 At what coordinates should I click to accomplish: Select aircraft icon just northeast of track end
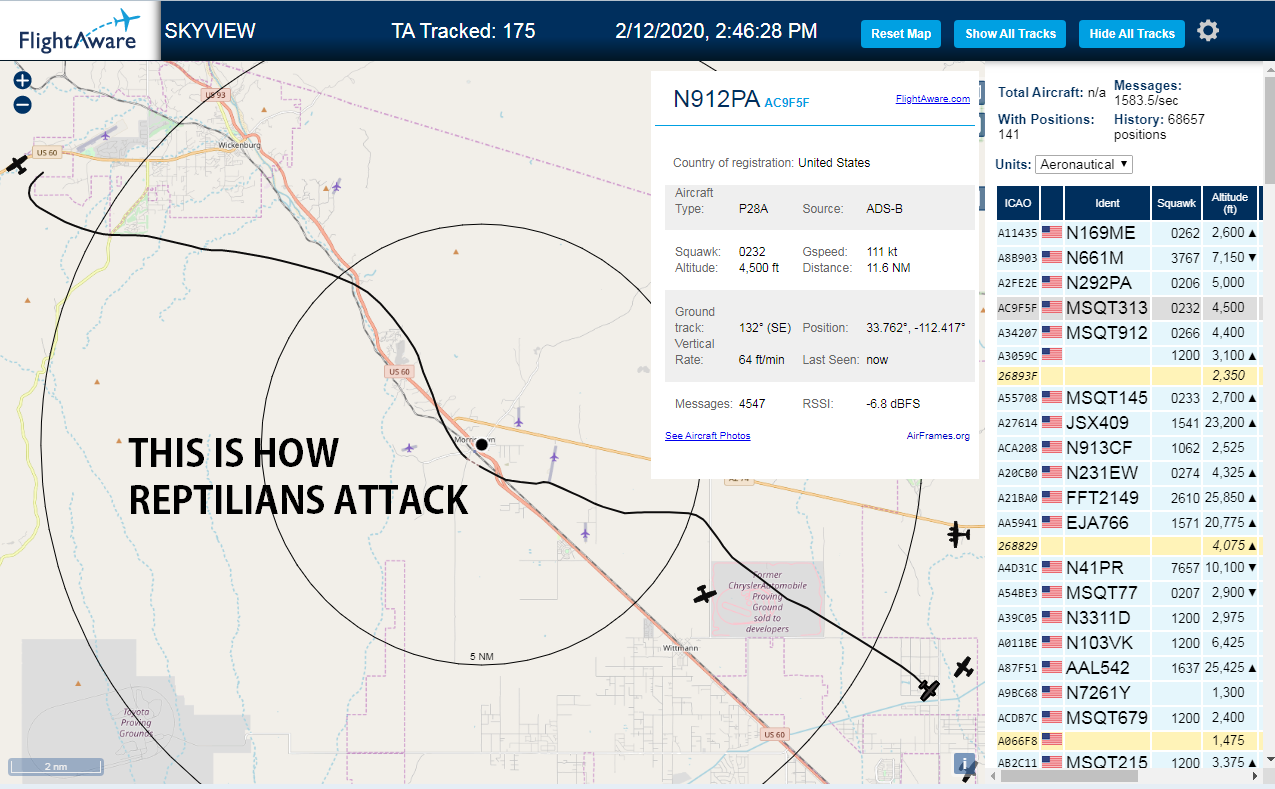tap(963, 667)
